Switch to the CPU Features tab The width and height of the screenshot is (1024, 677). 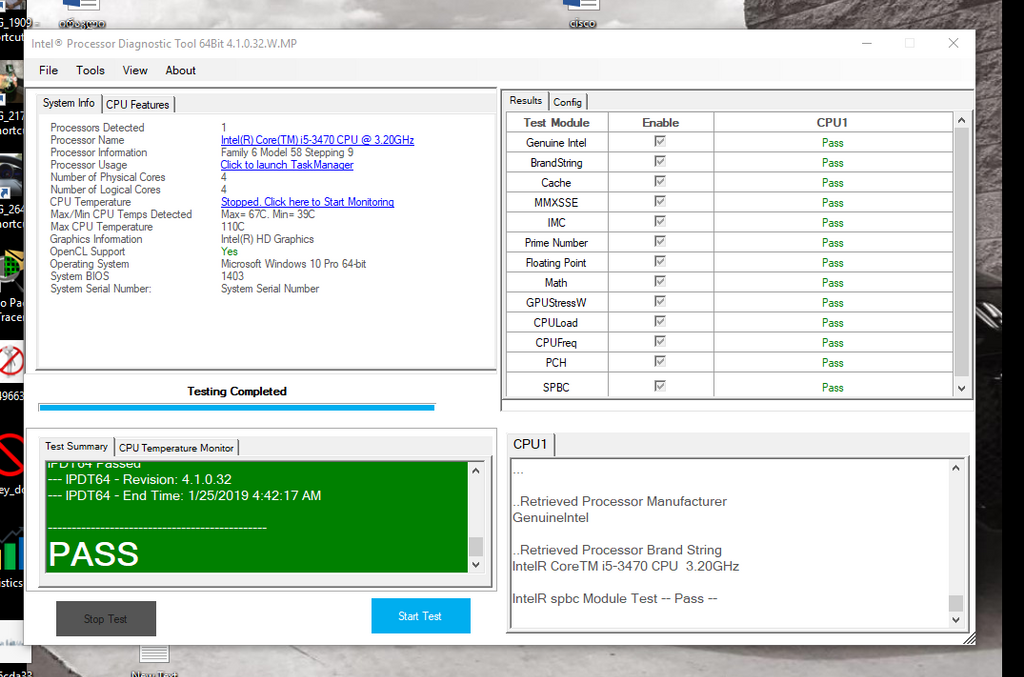(138, 104)
